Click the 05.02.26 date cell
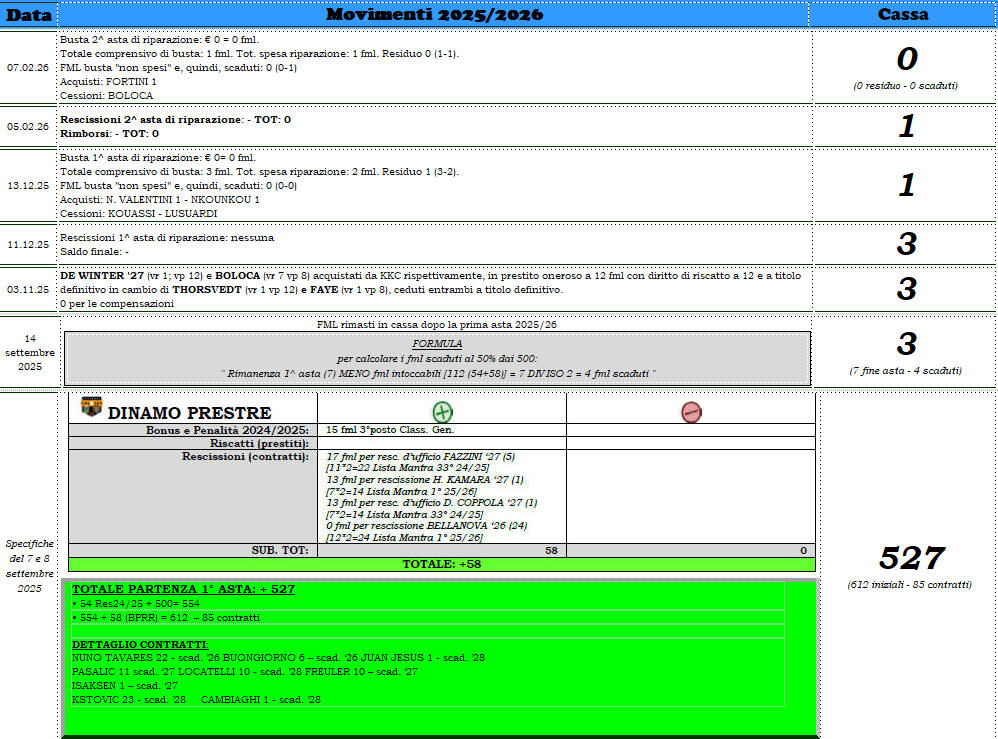 click(x=29, y=127)
